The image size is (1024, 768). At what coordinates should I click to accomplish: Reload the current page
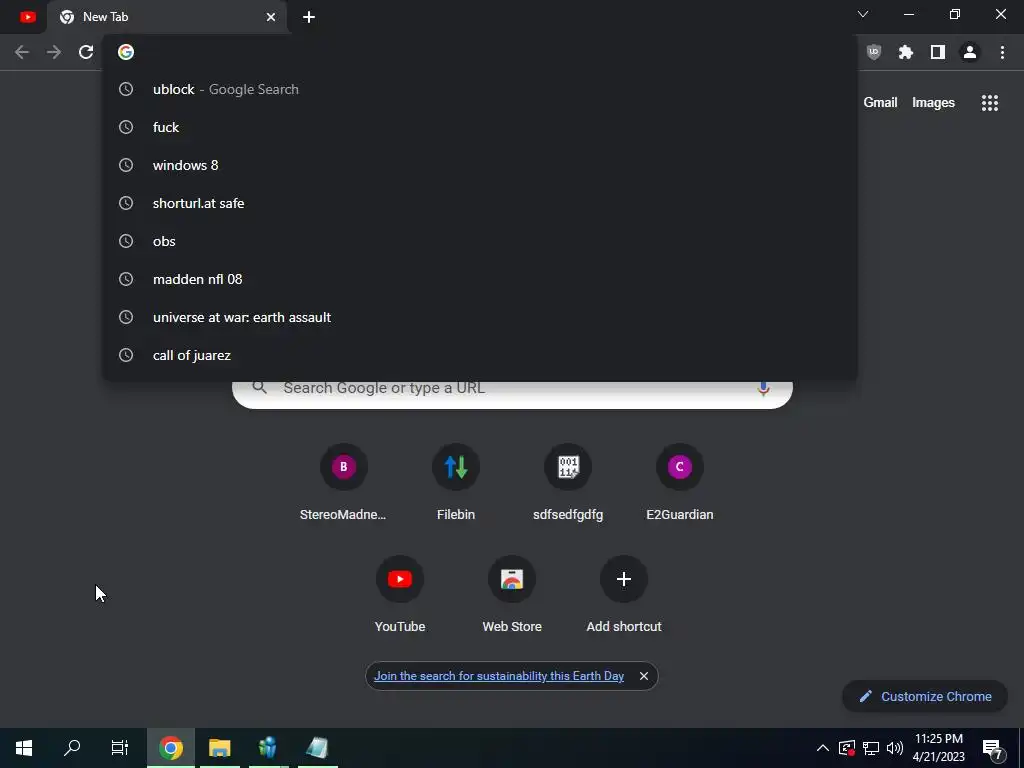coord(86,52)
